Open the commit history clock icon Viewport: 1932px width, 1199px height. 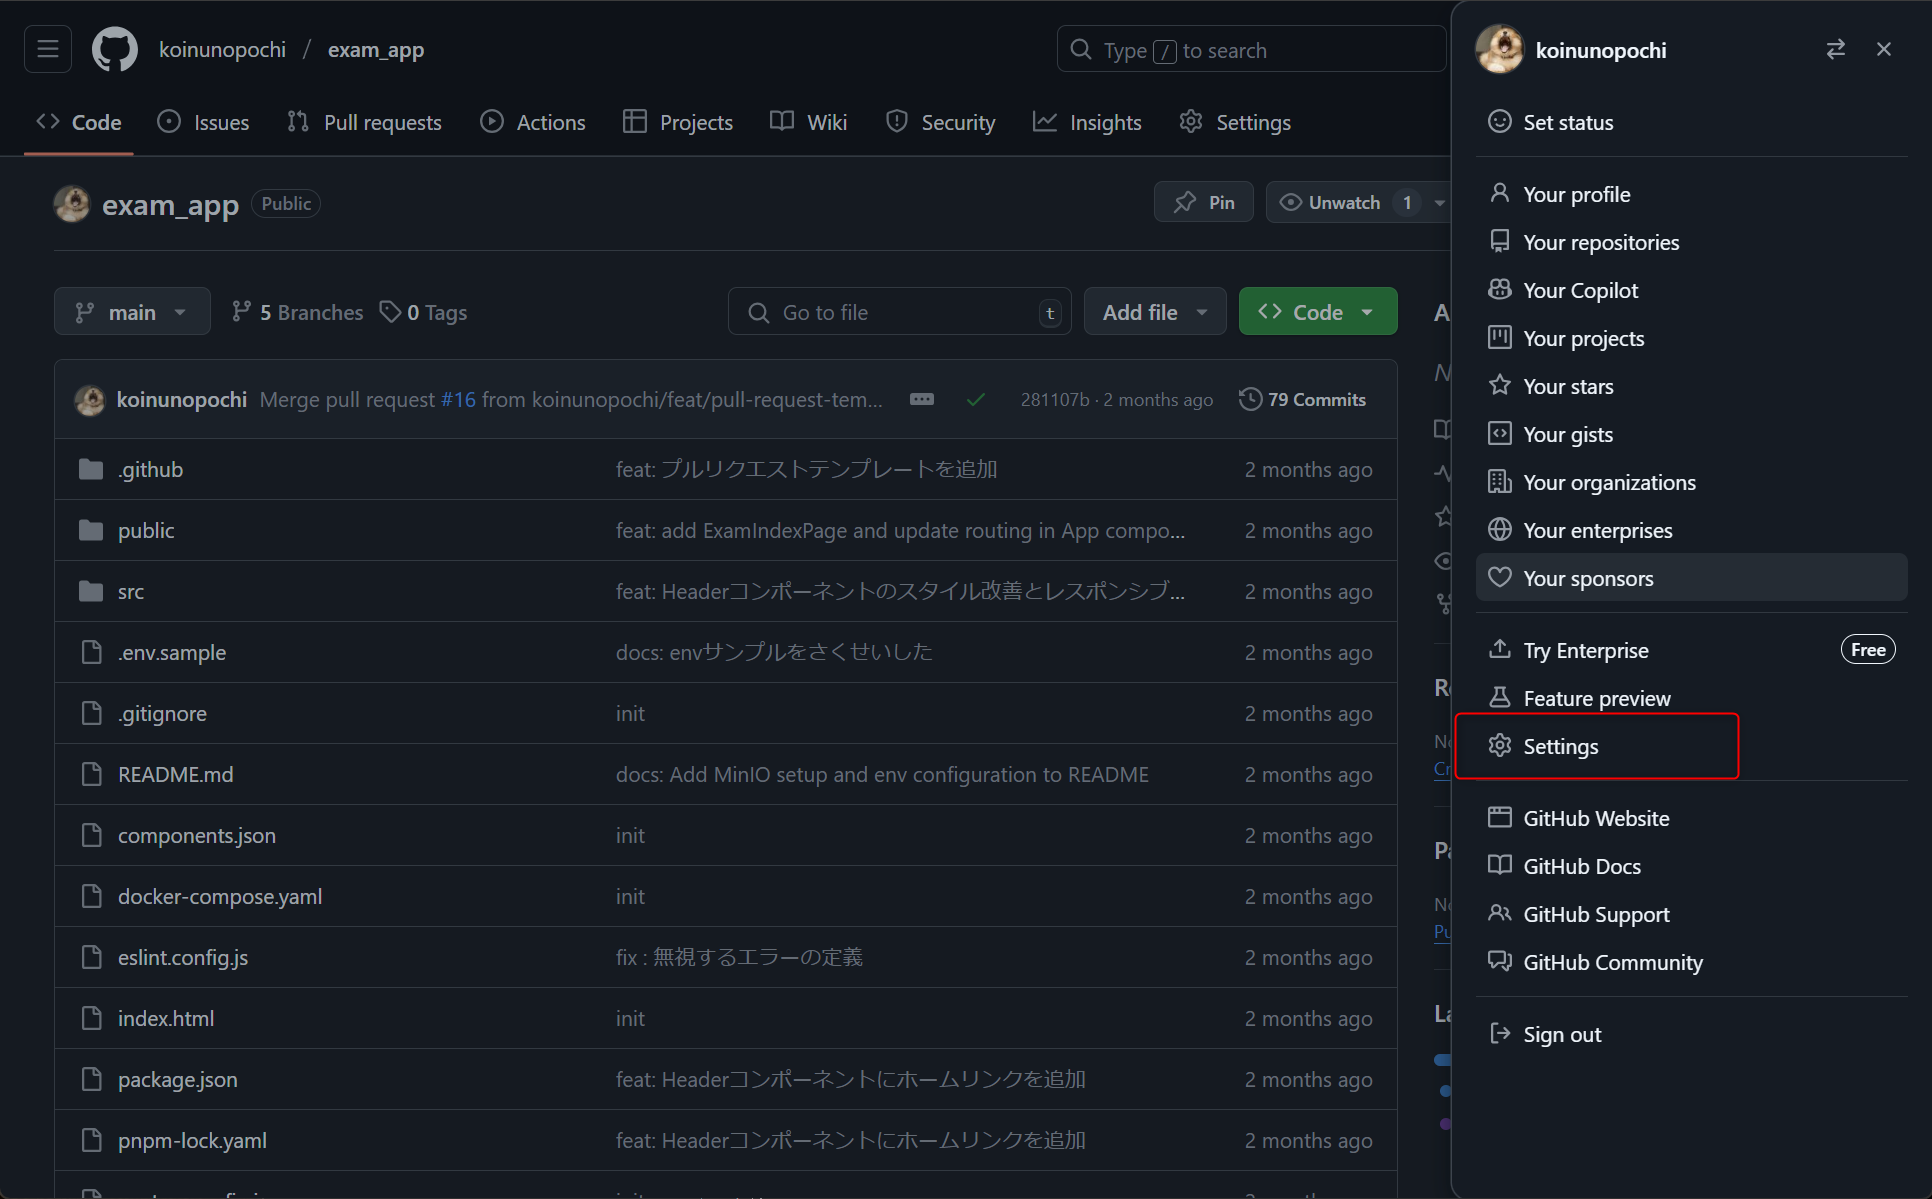click(x=1250, y=398)
